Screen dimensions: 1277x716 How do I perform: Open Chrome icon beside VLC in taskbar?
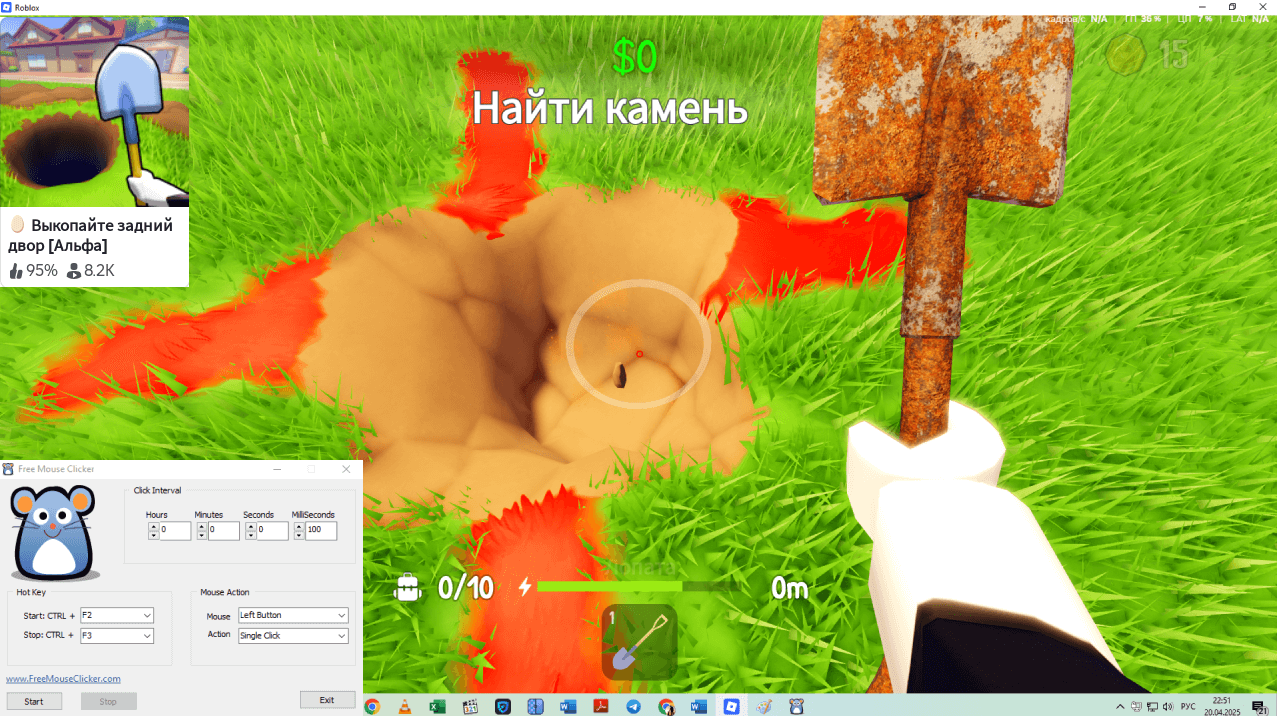tap(372, 706)
